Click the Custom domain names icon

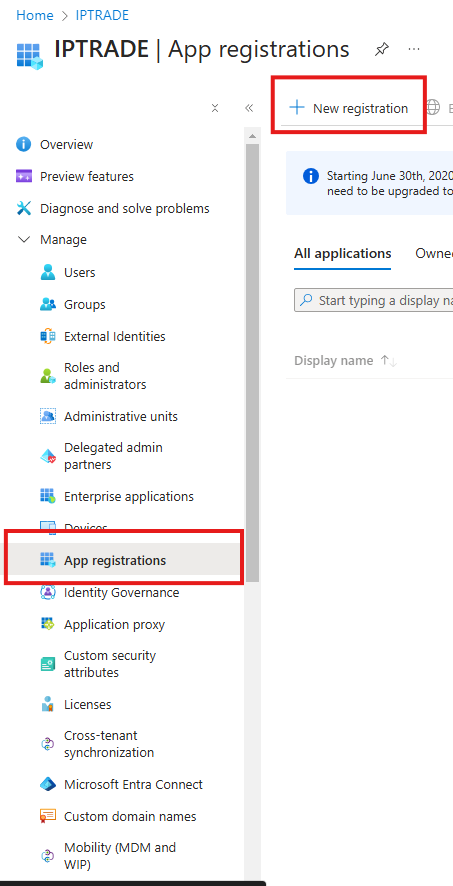(48, 816)
